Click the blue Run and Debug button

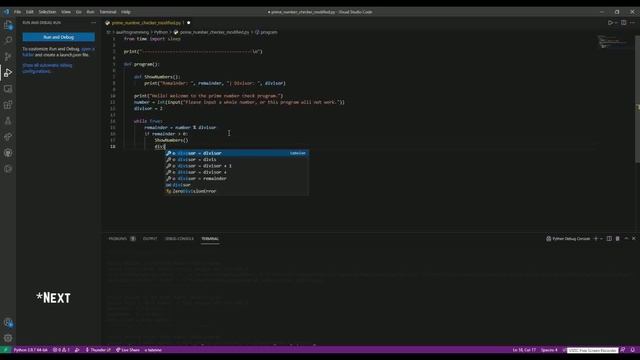[59, 37]
